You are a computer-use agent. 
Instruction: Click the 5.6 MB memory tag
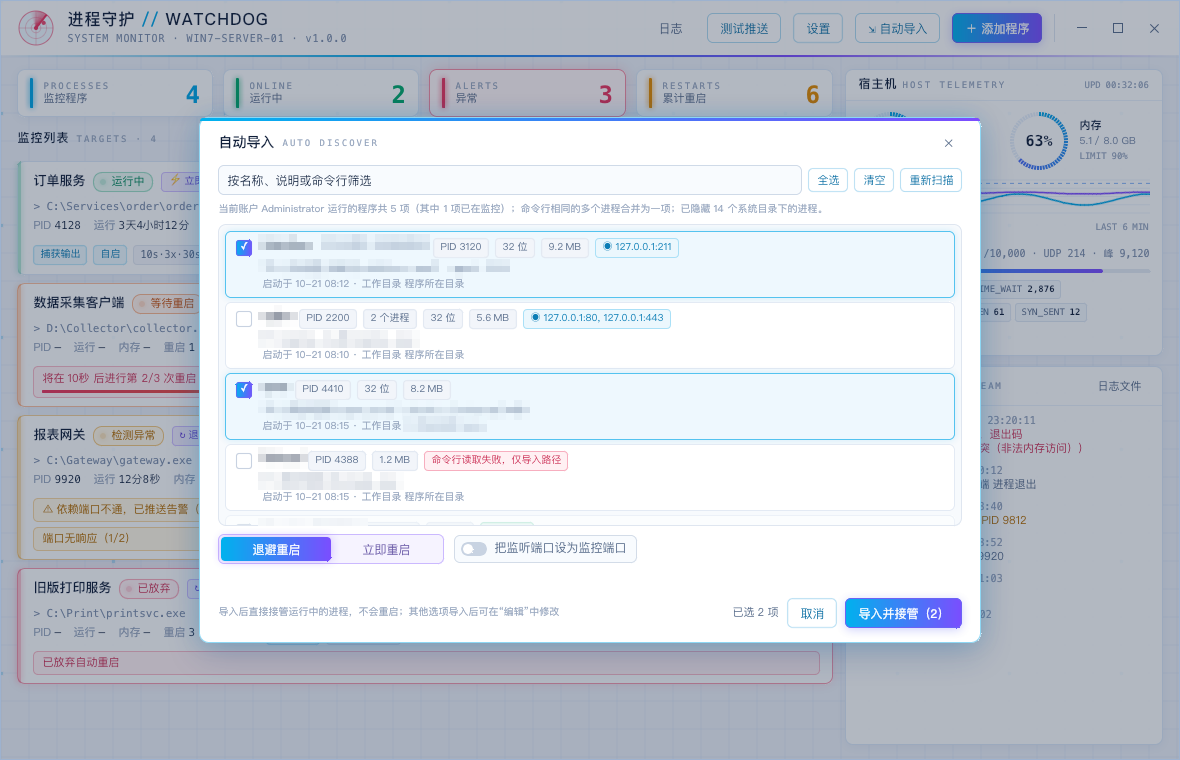click(492, 318)
